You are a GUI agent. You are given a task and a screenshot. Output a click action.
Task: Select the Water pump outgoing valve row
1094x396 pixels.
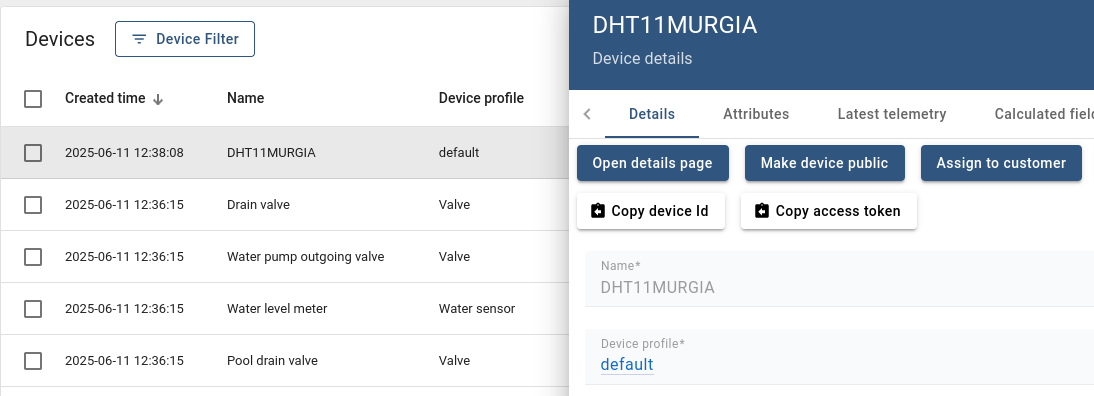click(285, 257)
